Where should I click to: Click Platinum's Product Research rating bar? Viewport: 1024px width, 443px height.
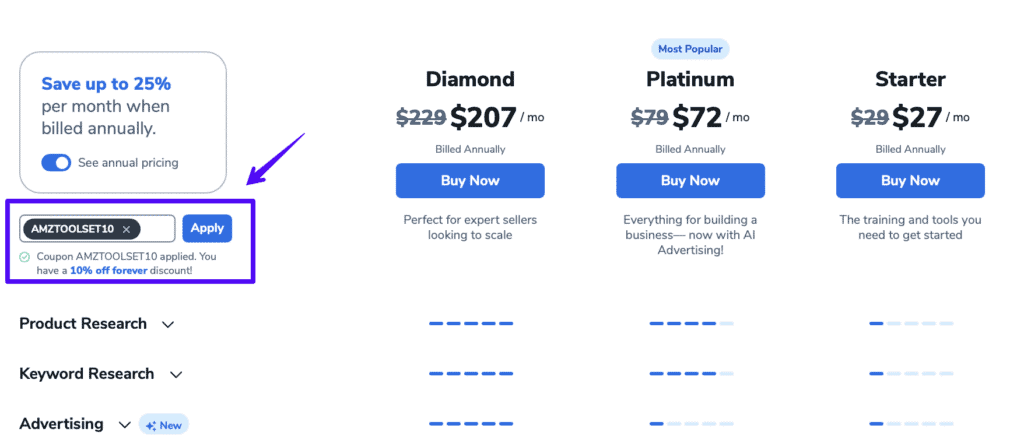pyautogui.click(x=690, y=324)
